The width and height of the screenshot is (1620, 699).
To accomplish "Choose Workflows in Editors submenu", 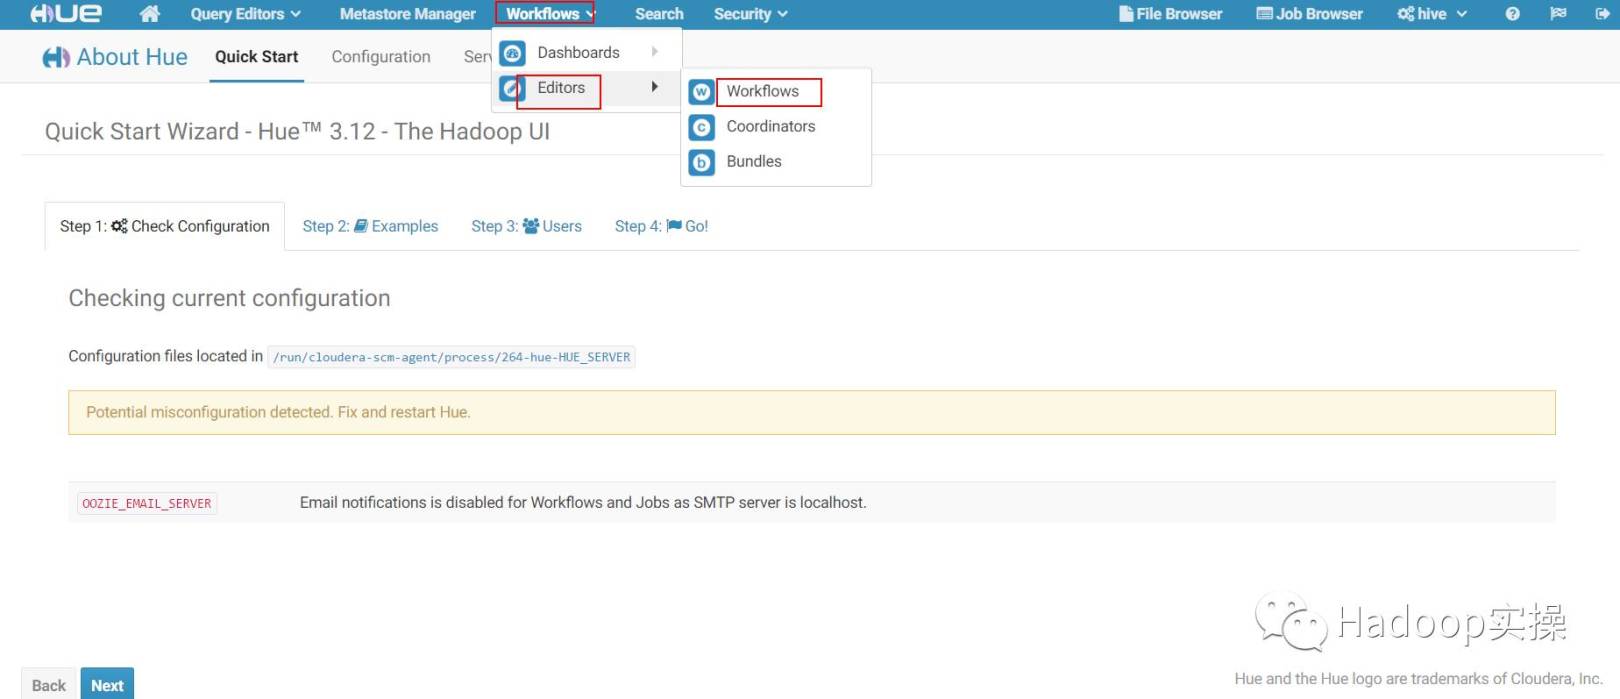I will coord(762,91).
